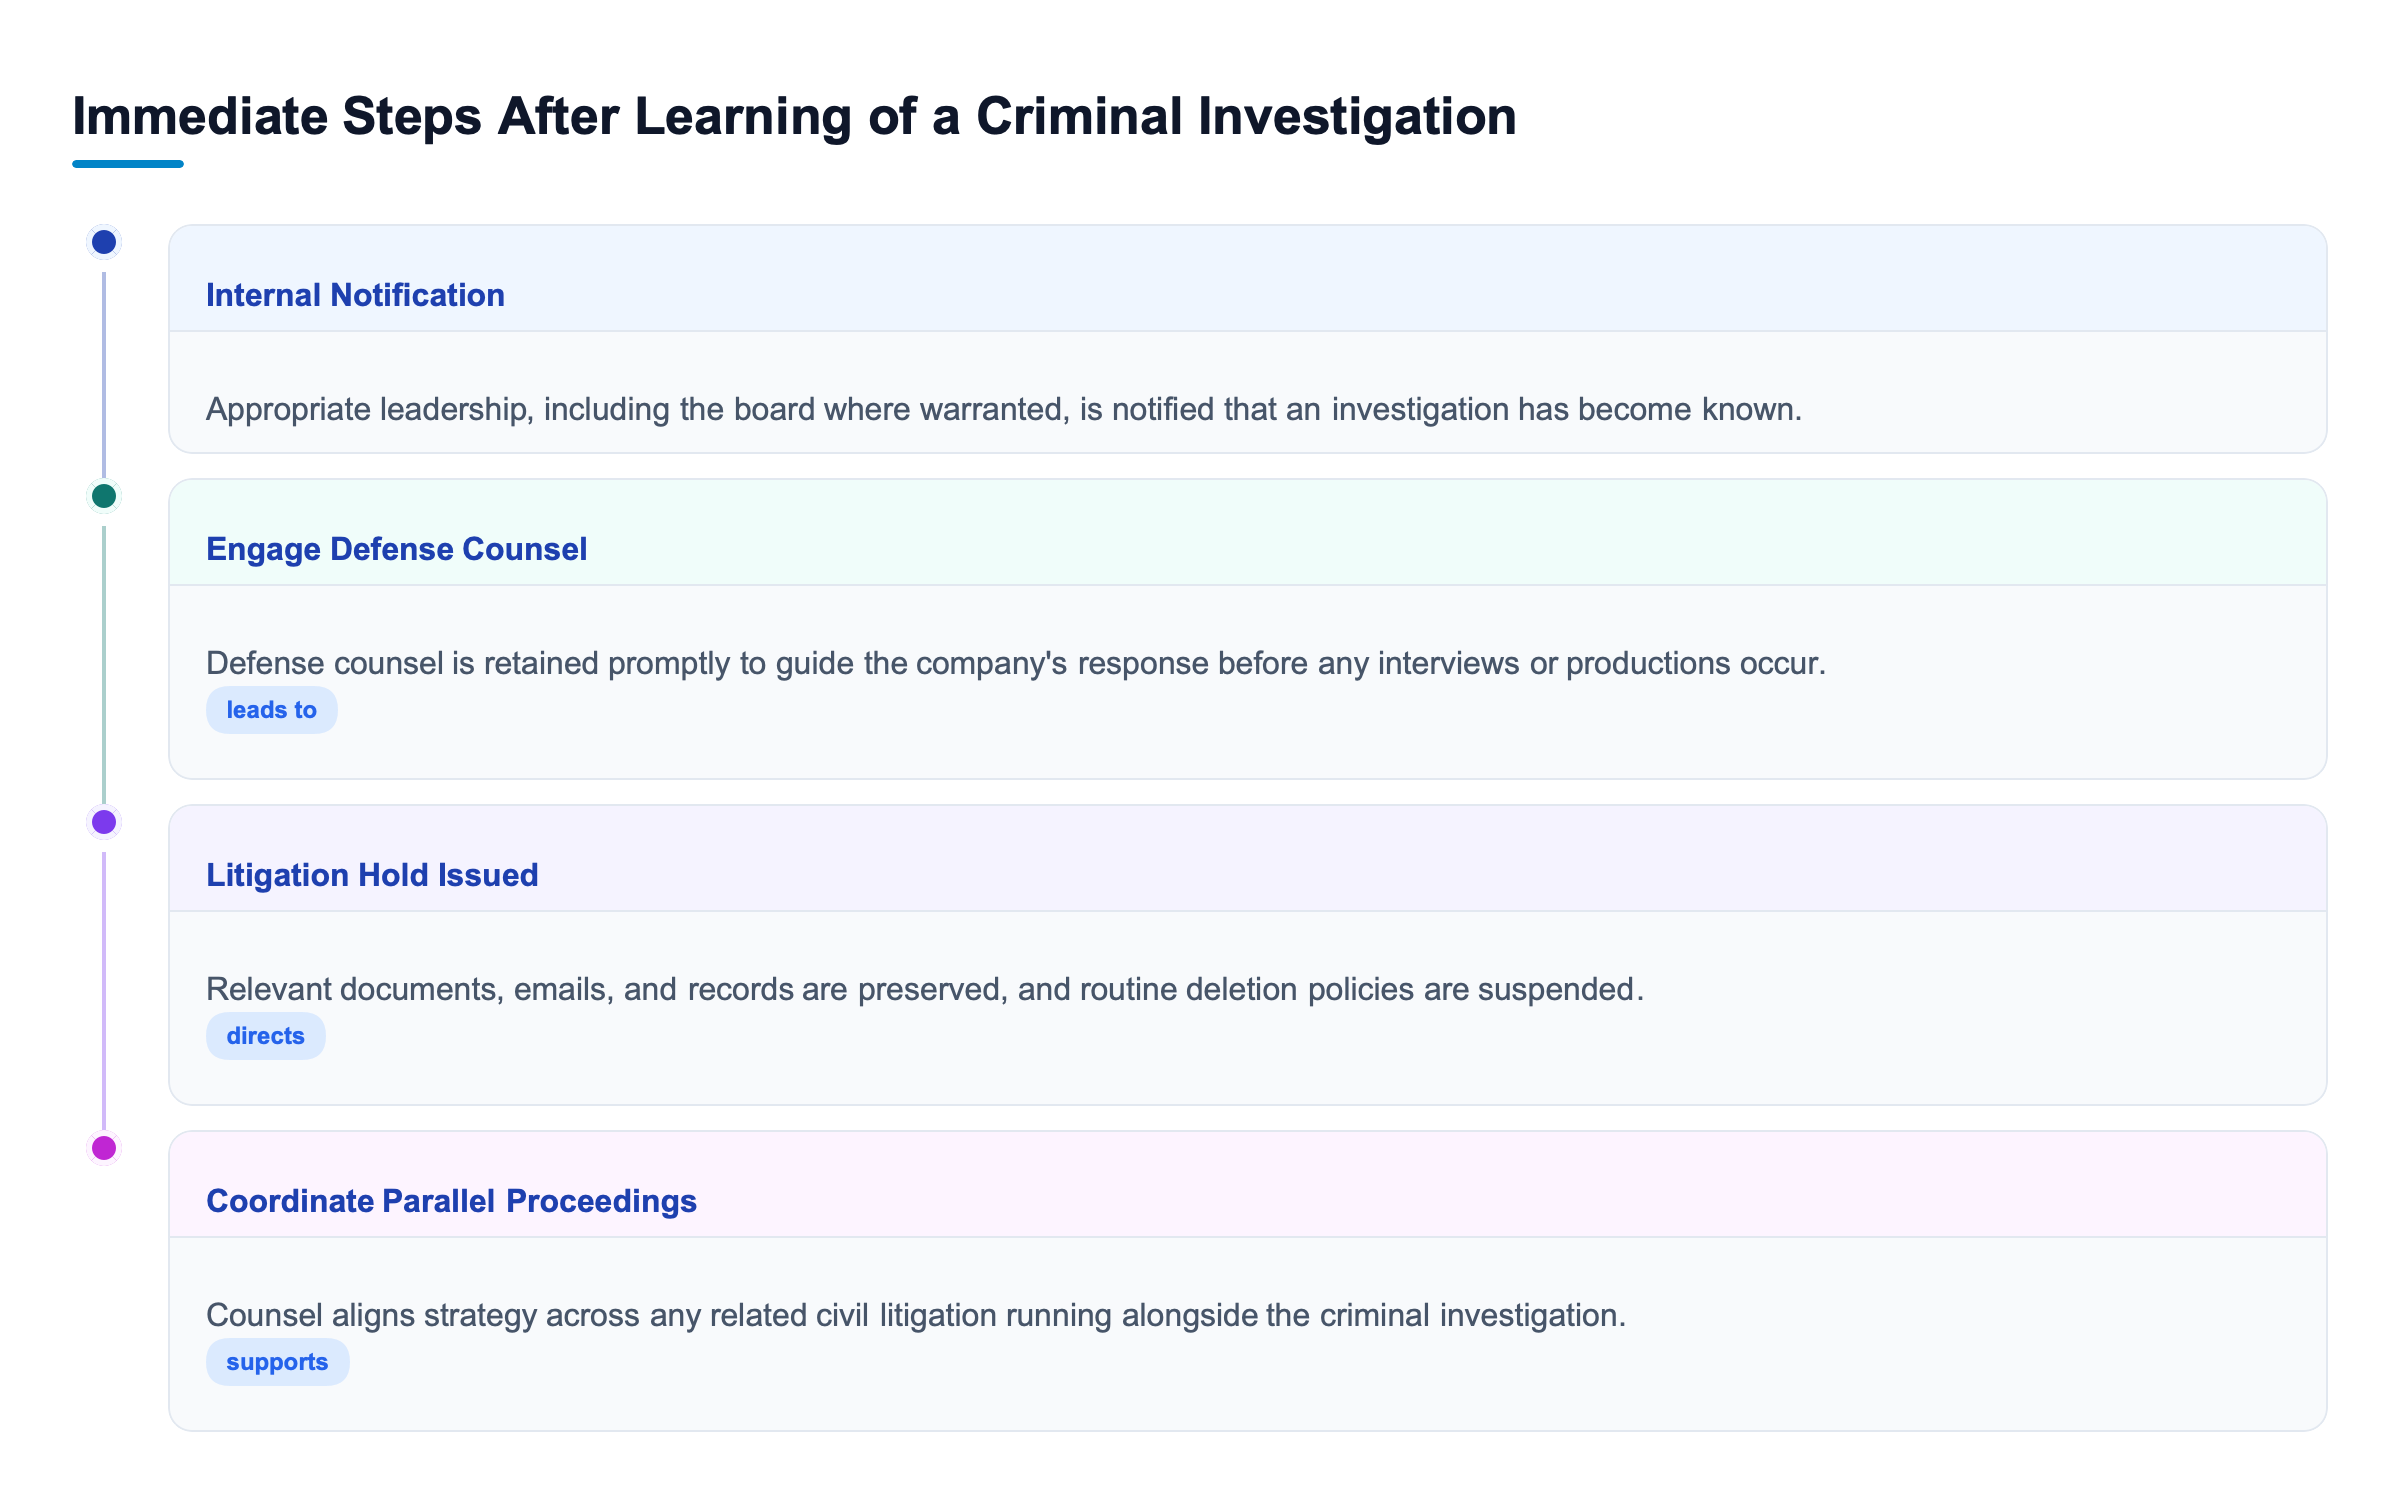2400x1504 pixels.
Task: Click the blue underline accent beneath title
Action: pyautogui.click(x=128, y=164)
